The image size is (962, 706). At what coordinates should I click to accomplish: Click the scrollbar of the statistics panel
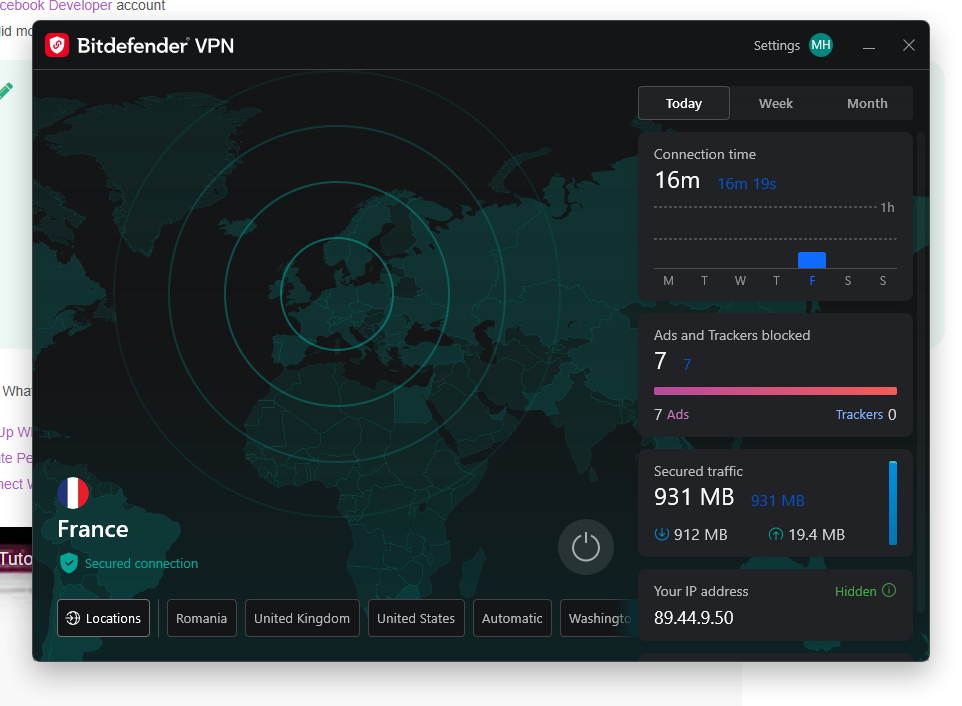(920, 371)
